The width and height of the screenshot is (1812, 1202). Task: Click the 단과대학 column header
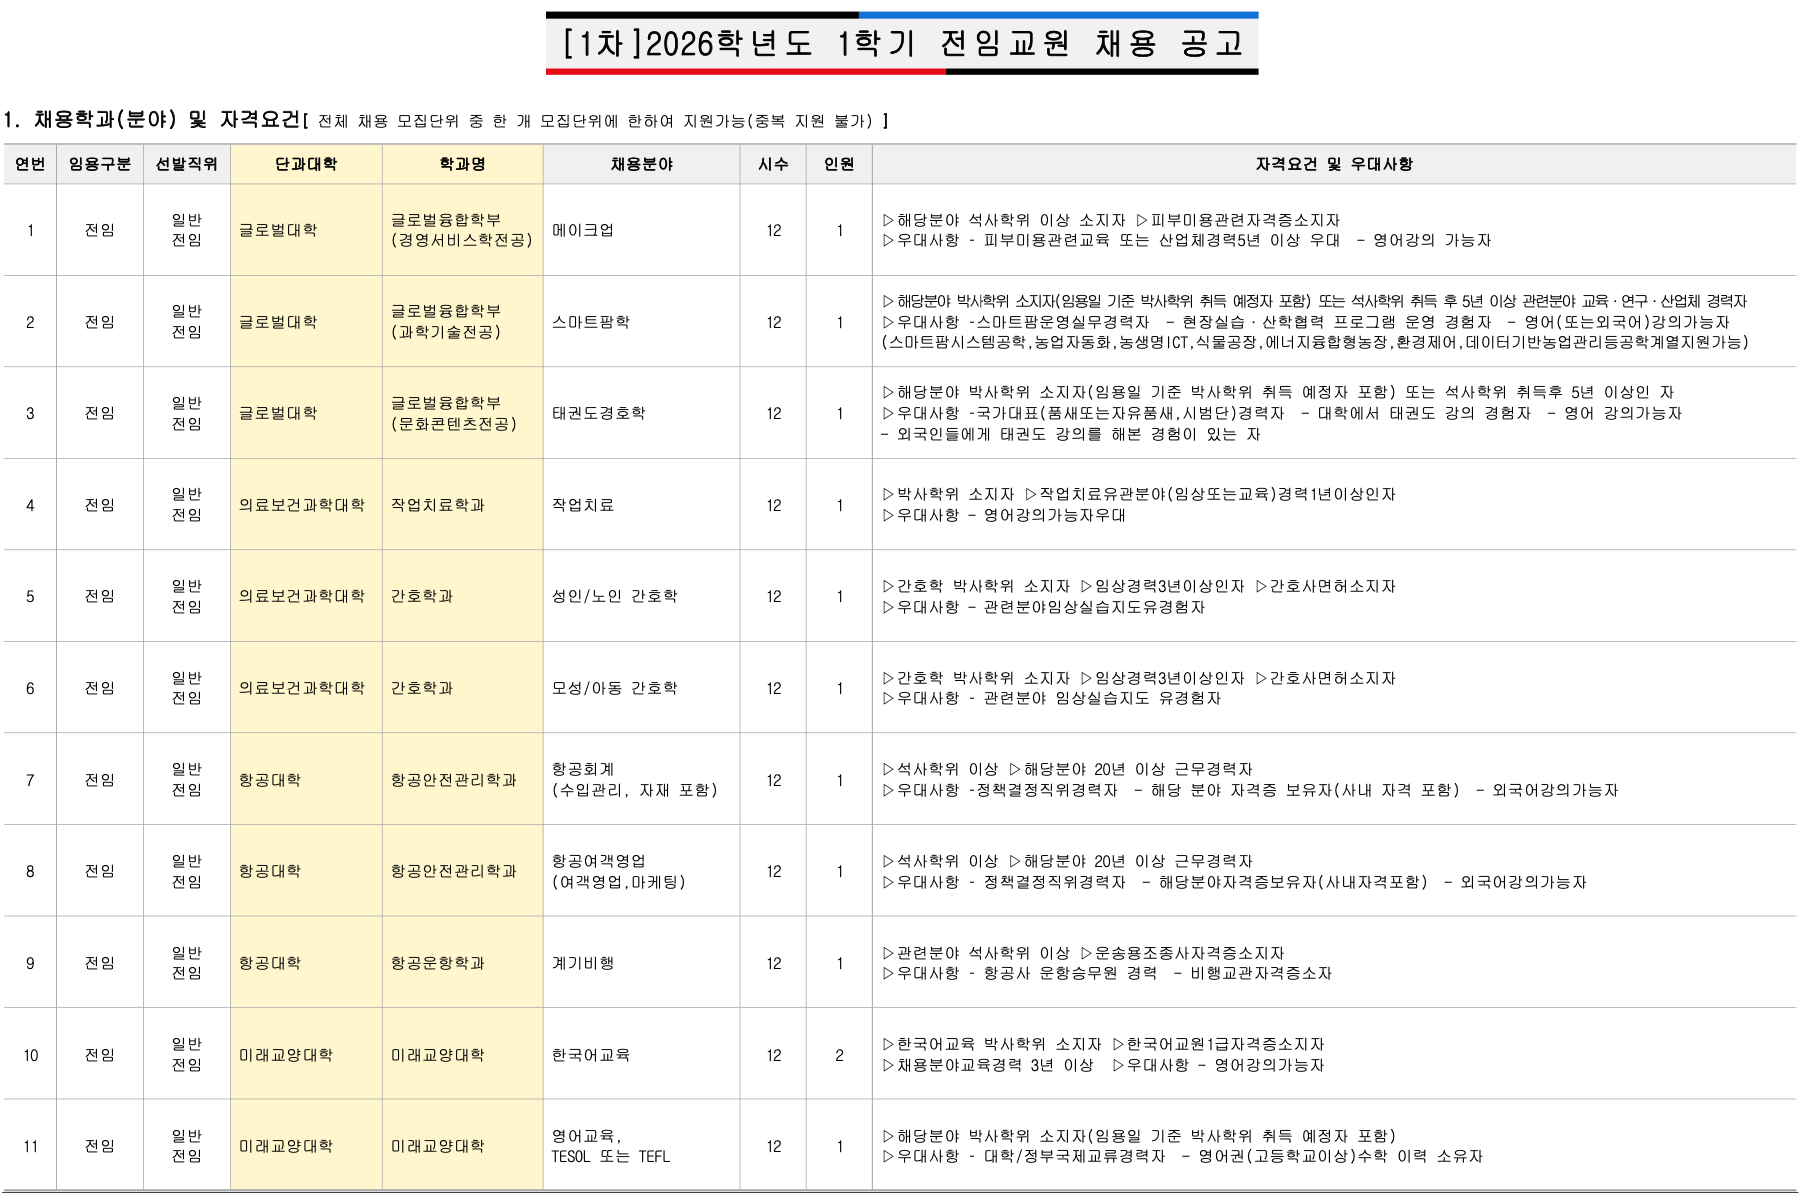pos(306,164)
